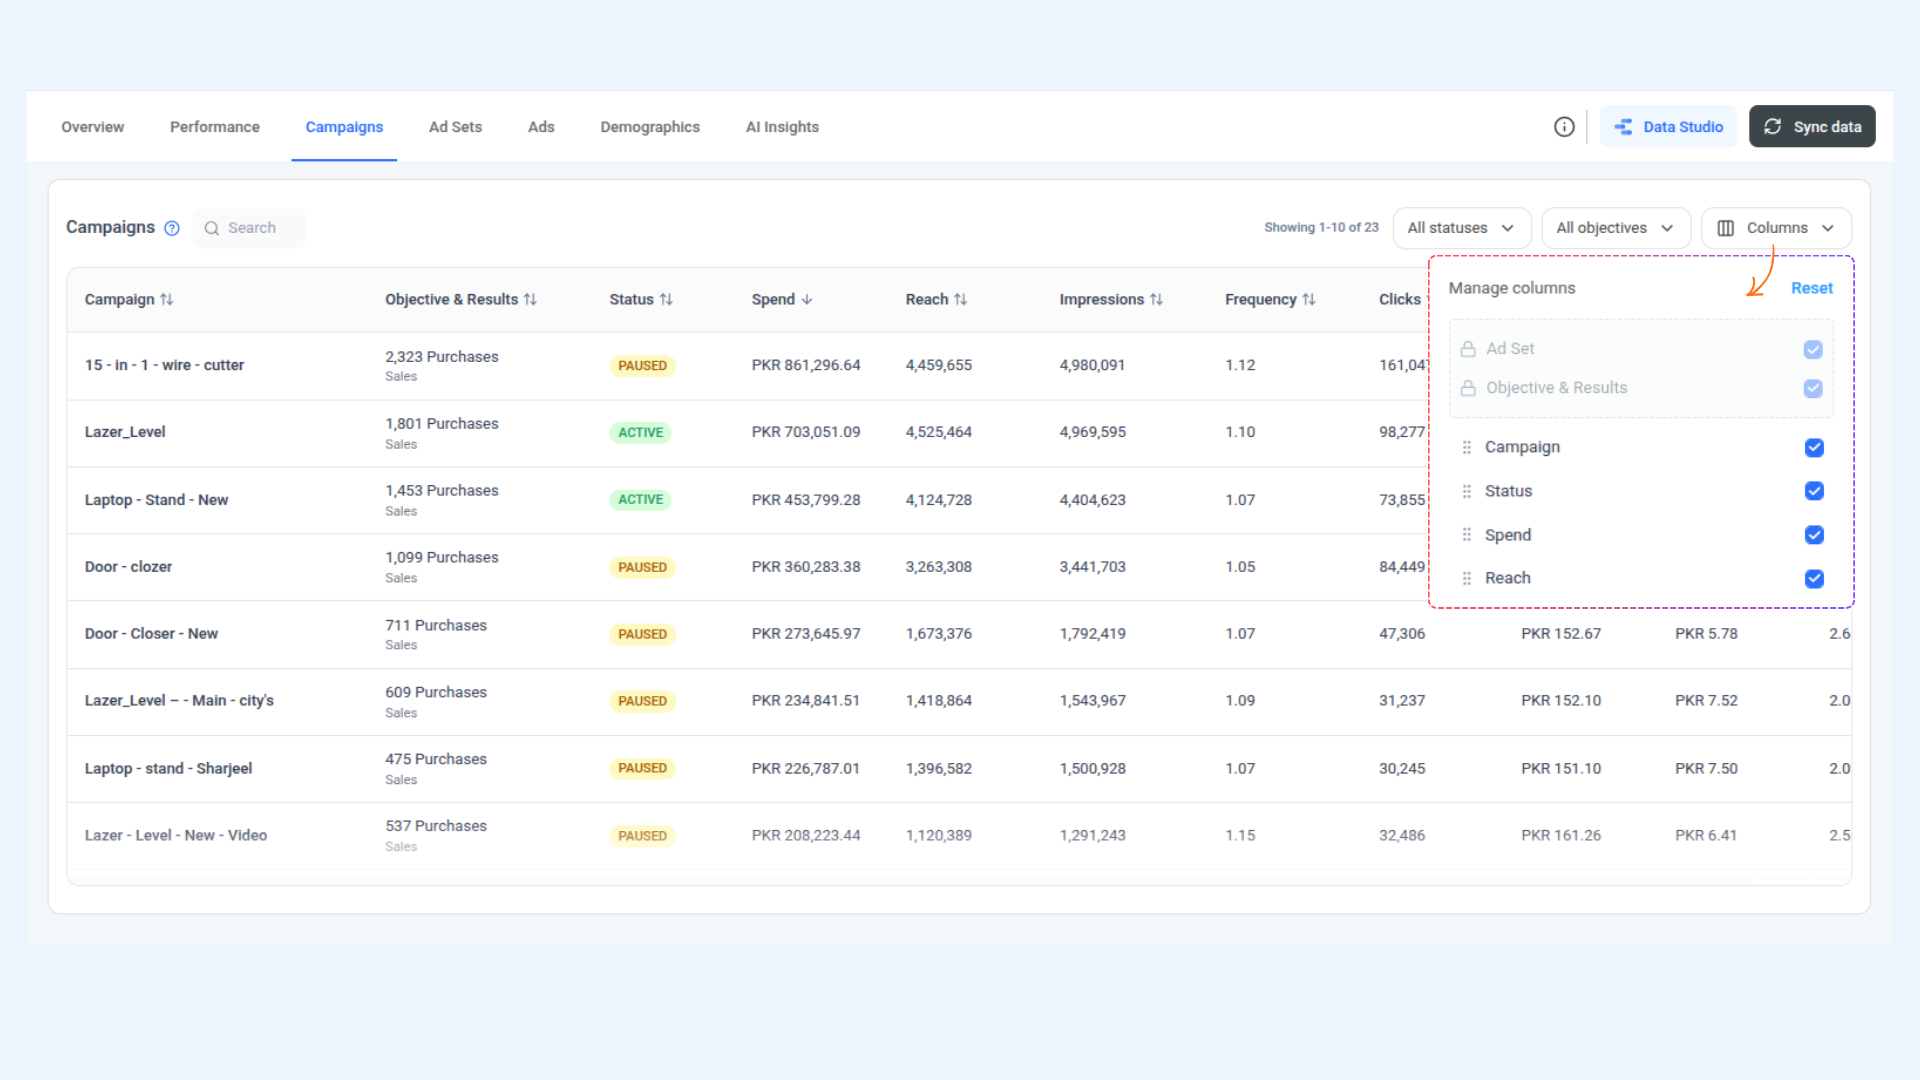Click the info circle icon near Data Studio
This screenshot has width=1920, height=1080.
tap(1564, 127)
